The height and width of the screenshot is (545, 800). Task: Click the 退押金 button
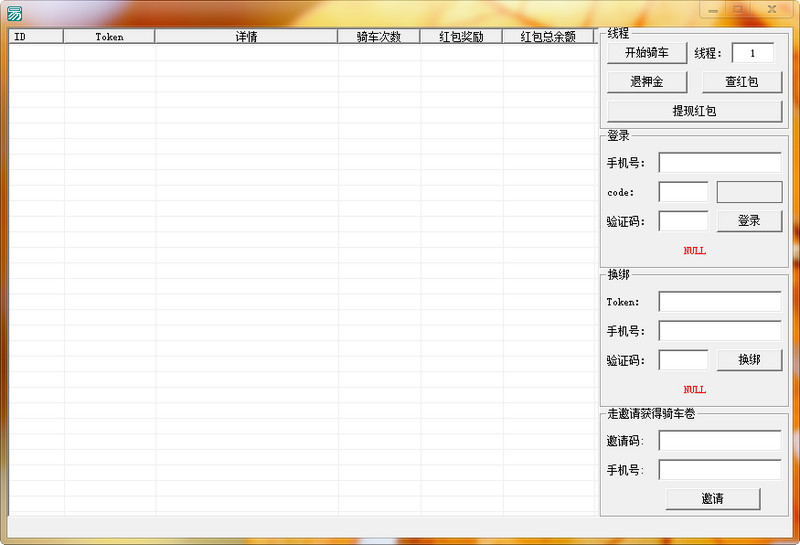[646, 82]
